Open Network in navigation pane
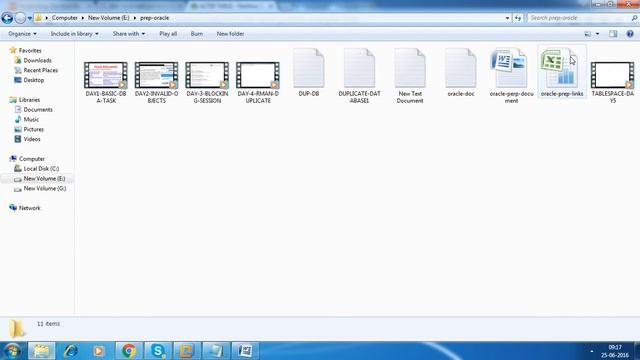The width and height of the screenshot is (640, 360). point(29,208)
